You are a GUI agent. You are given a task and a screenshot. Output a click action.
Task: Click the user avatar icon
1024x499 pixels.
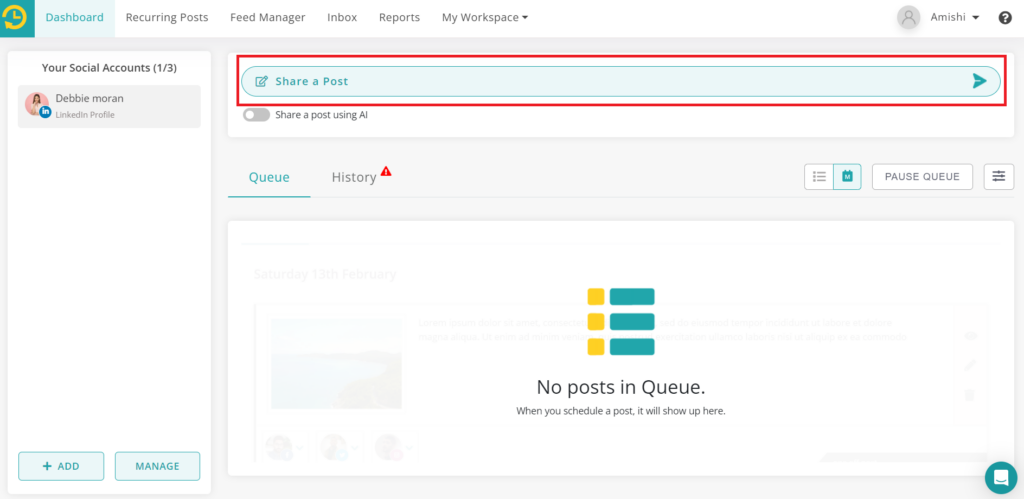[x=908, y=18]
